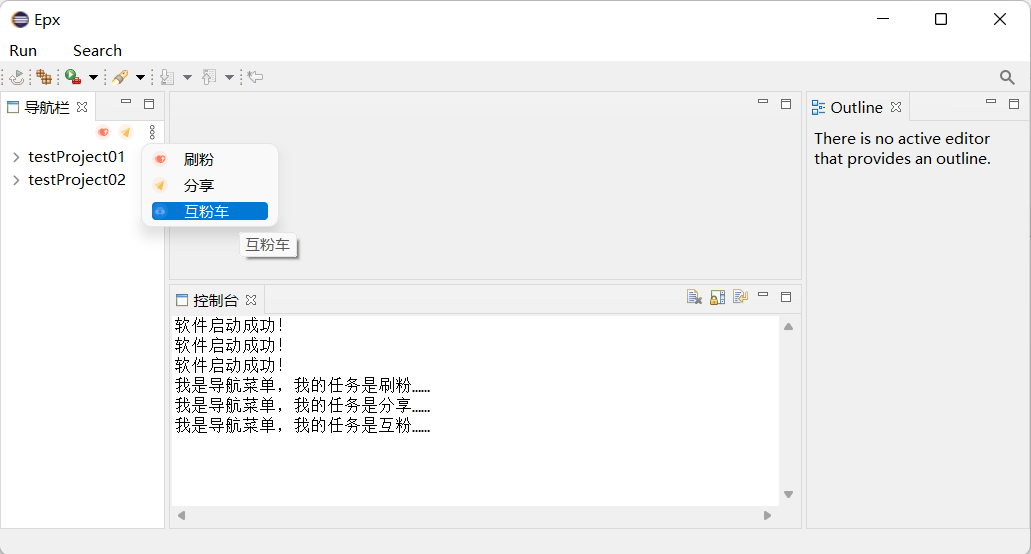The image size is (1031, 554).
Task: Click the Skip All Breakpoints toolbar icon
Action: point(17,77)
